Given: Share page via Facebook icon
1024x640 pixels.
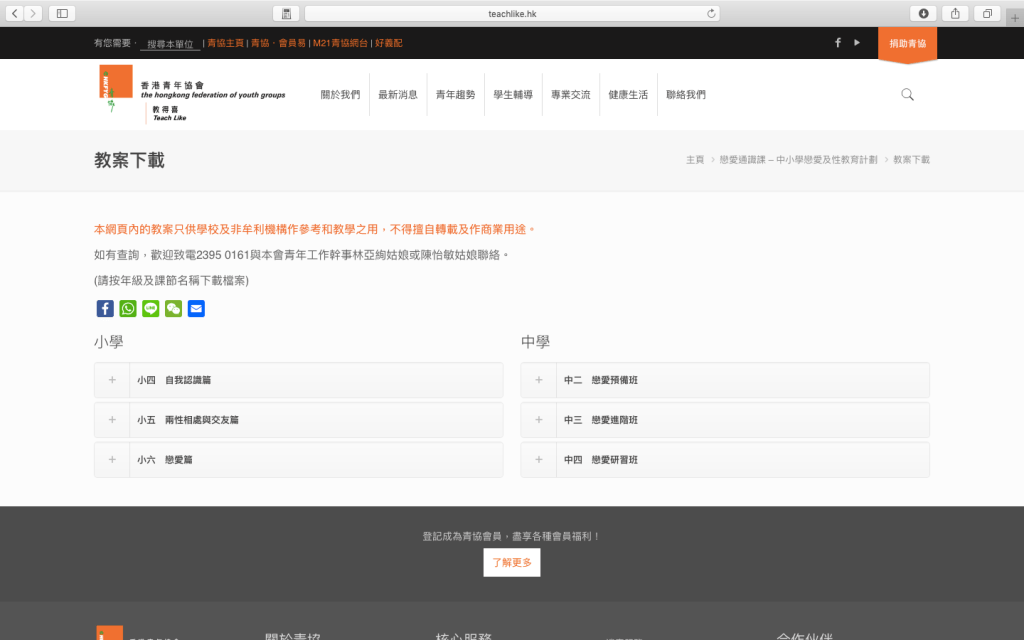Looking at the screenshot, I should click(105, 308).
